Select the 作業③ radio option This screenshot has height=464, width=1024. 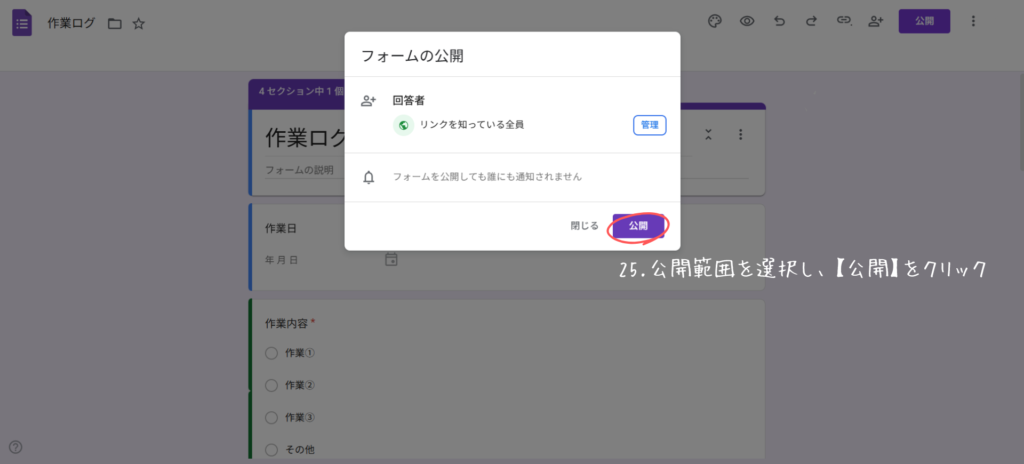coord(272,418)
